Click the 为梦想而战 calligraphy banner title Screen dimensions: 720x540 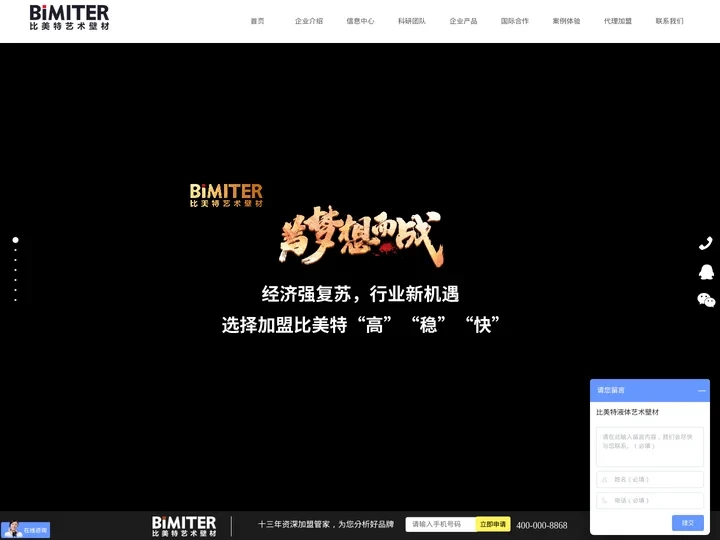(361, 237)
